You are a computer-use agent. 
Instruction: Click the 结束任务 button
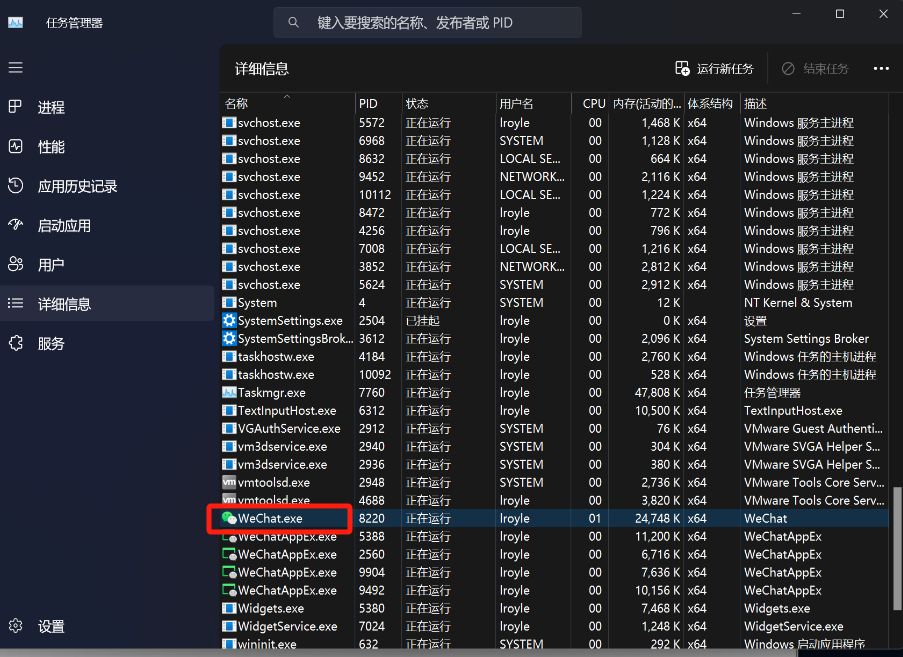pos(815,69)
